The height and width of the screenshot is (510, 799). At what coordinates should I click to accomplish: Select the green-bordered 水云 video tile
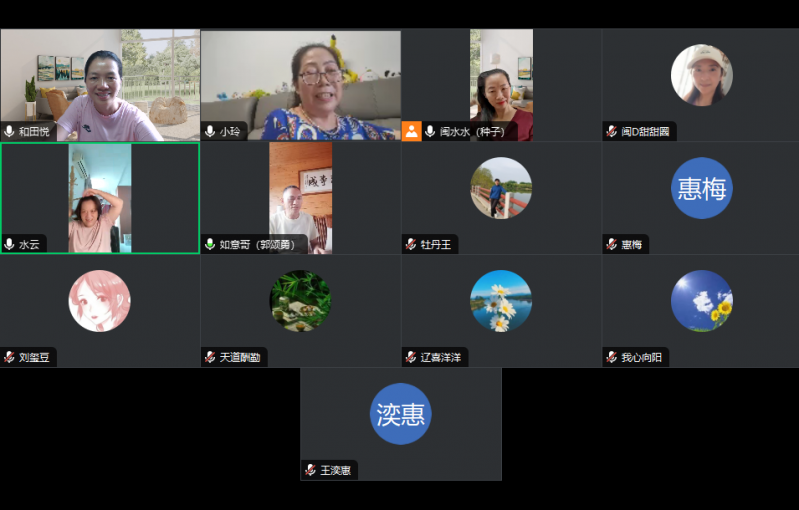coord(100,198)
